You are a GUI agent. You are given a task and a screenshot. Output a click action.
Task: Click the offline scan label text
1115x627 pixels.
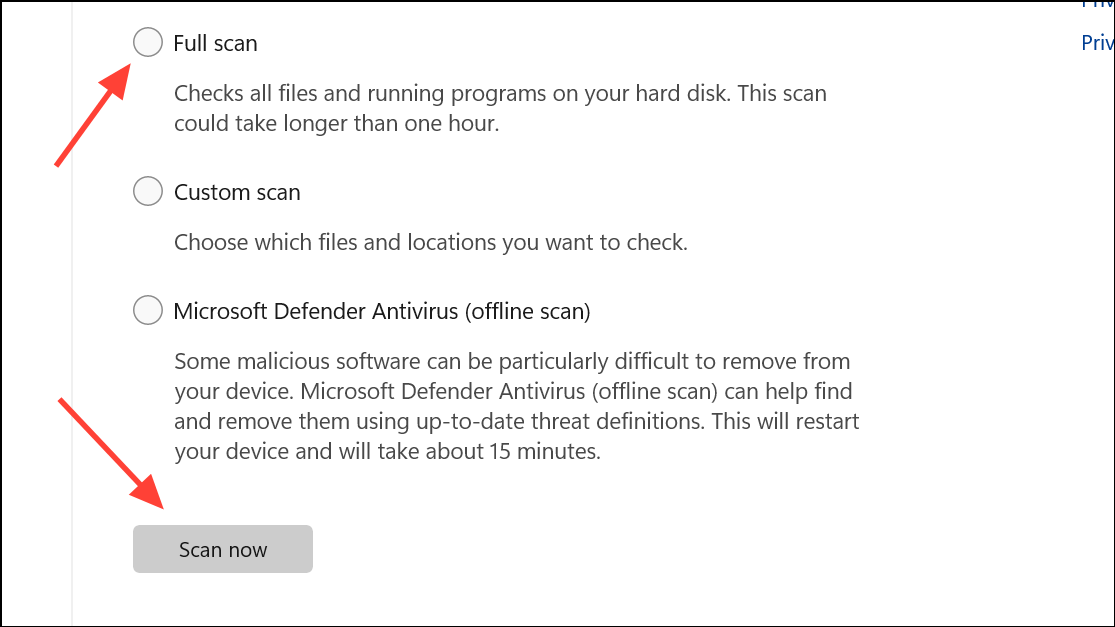tap(383, 311)
